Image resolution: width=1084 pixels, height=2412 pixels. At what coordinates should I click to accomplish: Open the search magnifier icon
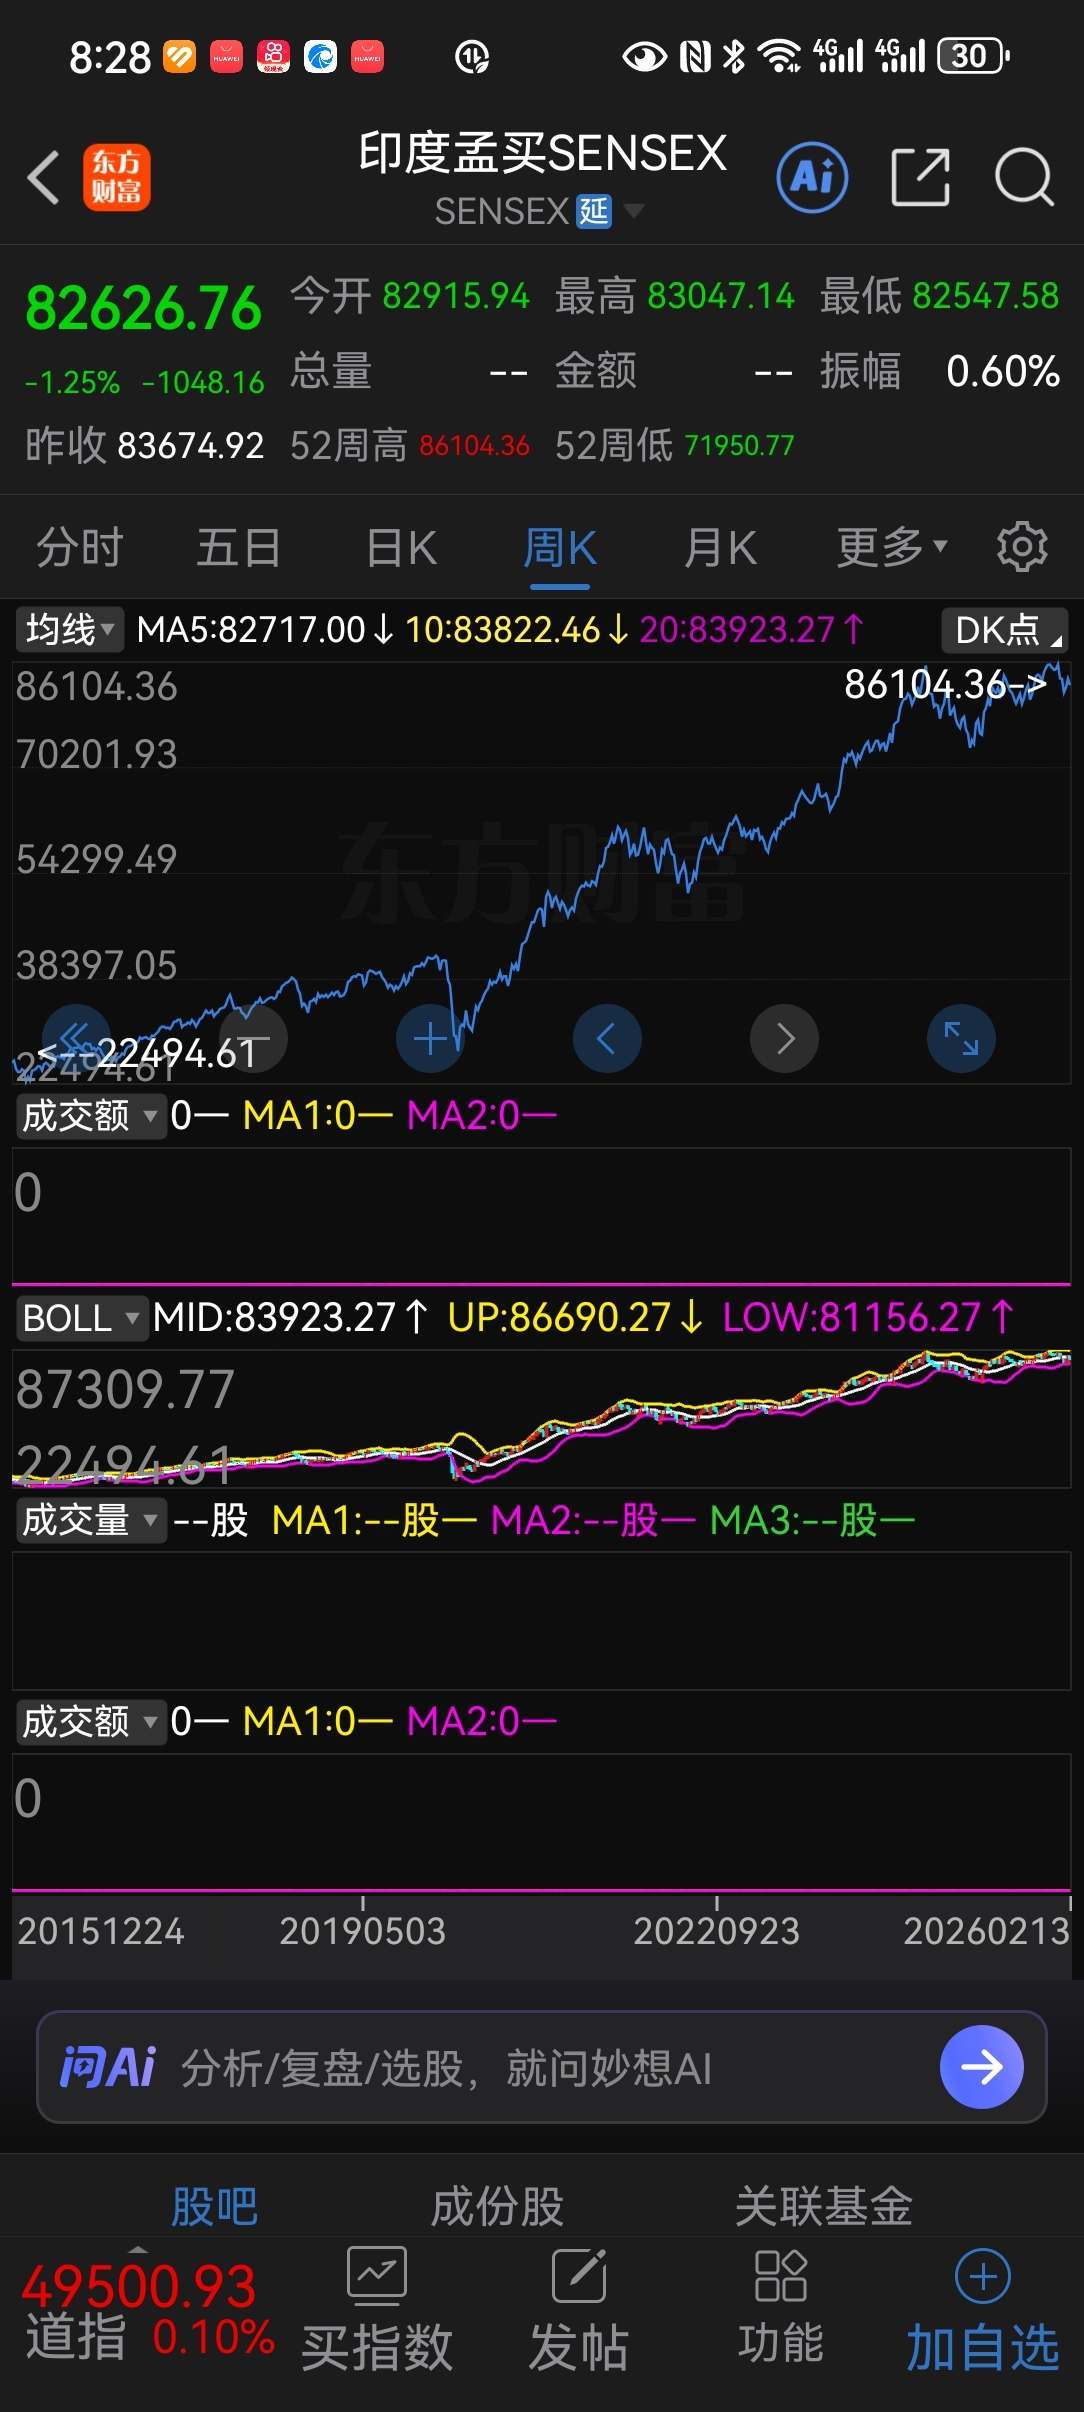(1024, 177)
